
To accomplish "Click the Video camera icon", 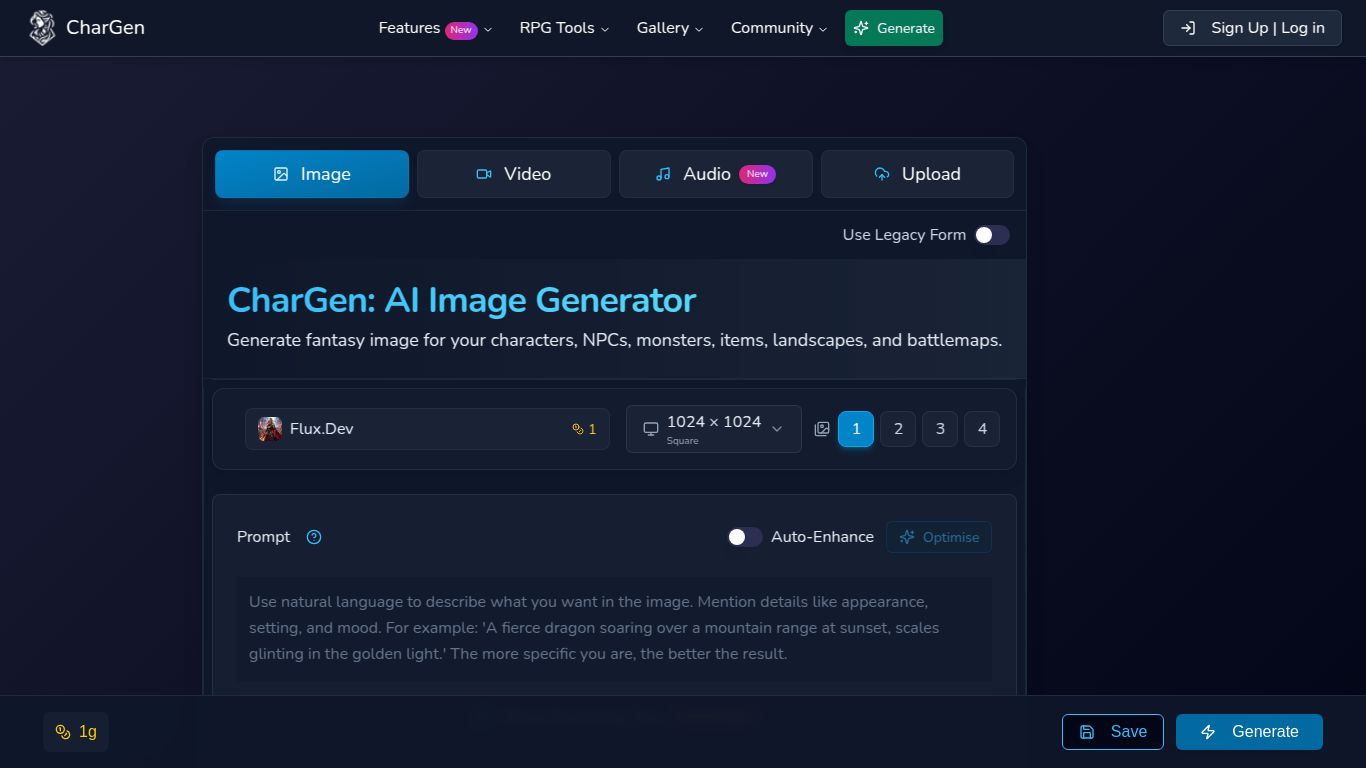I will coord(483,173).
